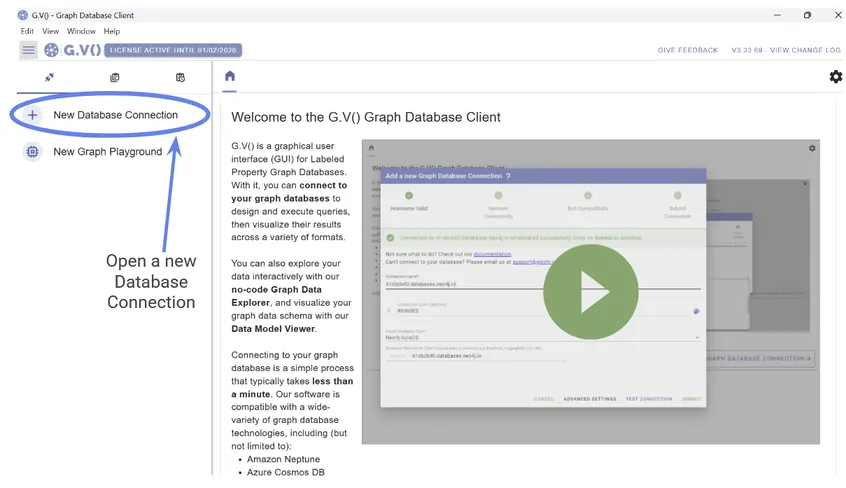Open the hamburger menu icon
Viewport: 846px width, 488px height.
click(29, 50)
